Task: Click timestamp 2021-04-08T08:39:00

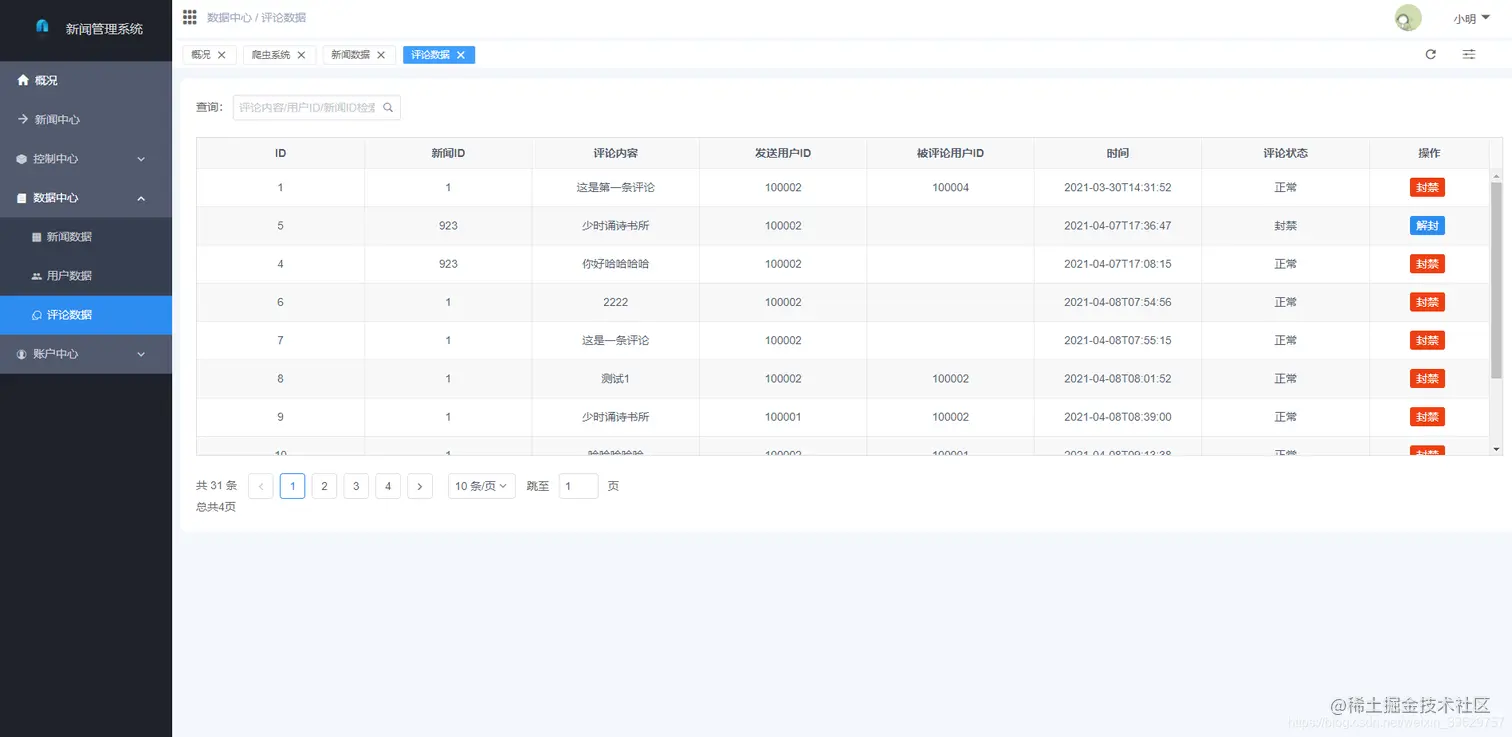Action: coord(1118,417)
